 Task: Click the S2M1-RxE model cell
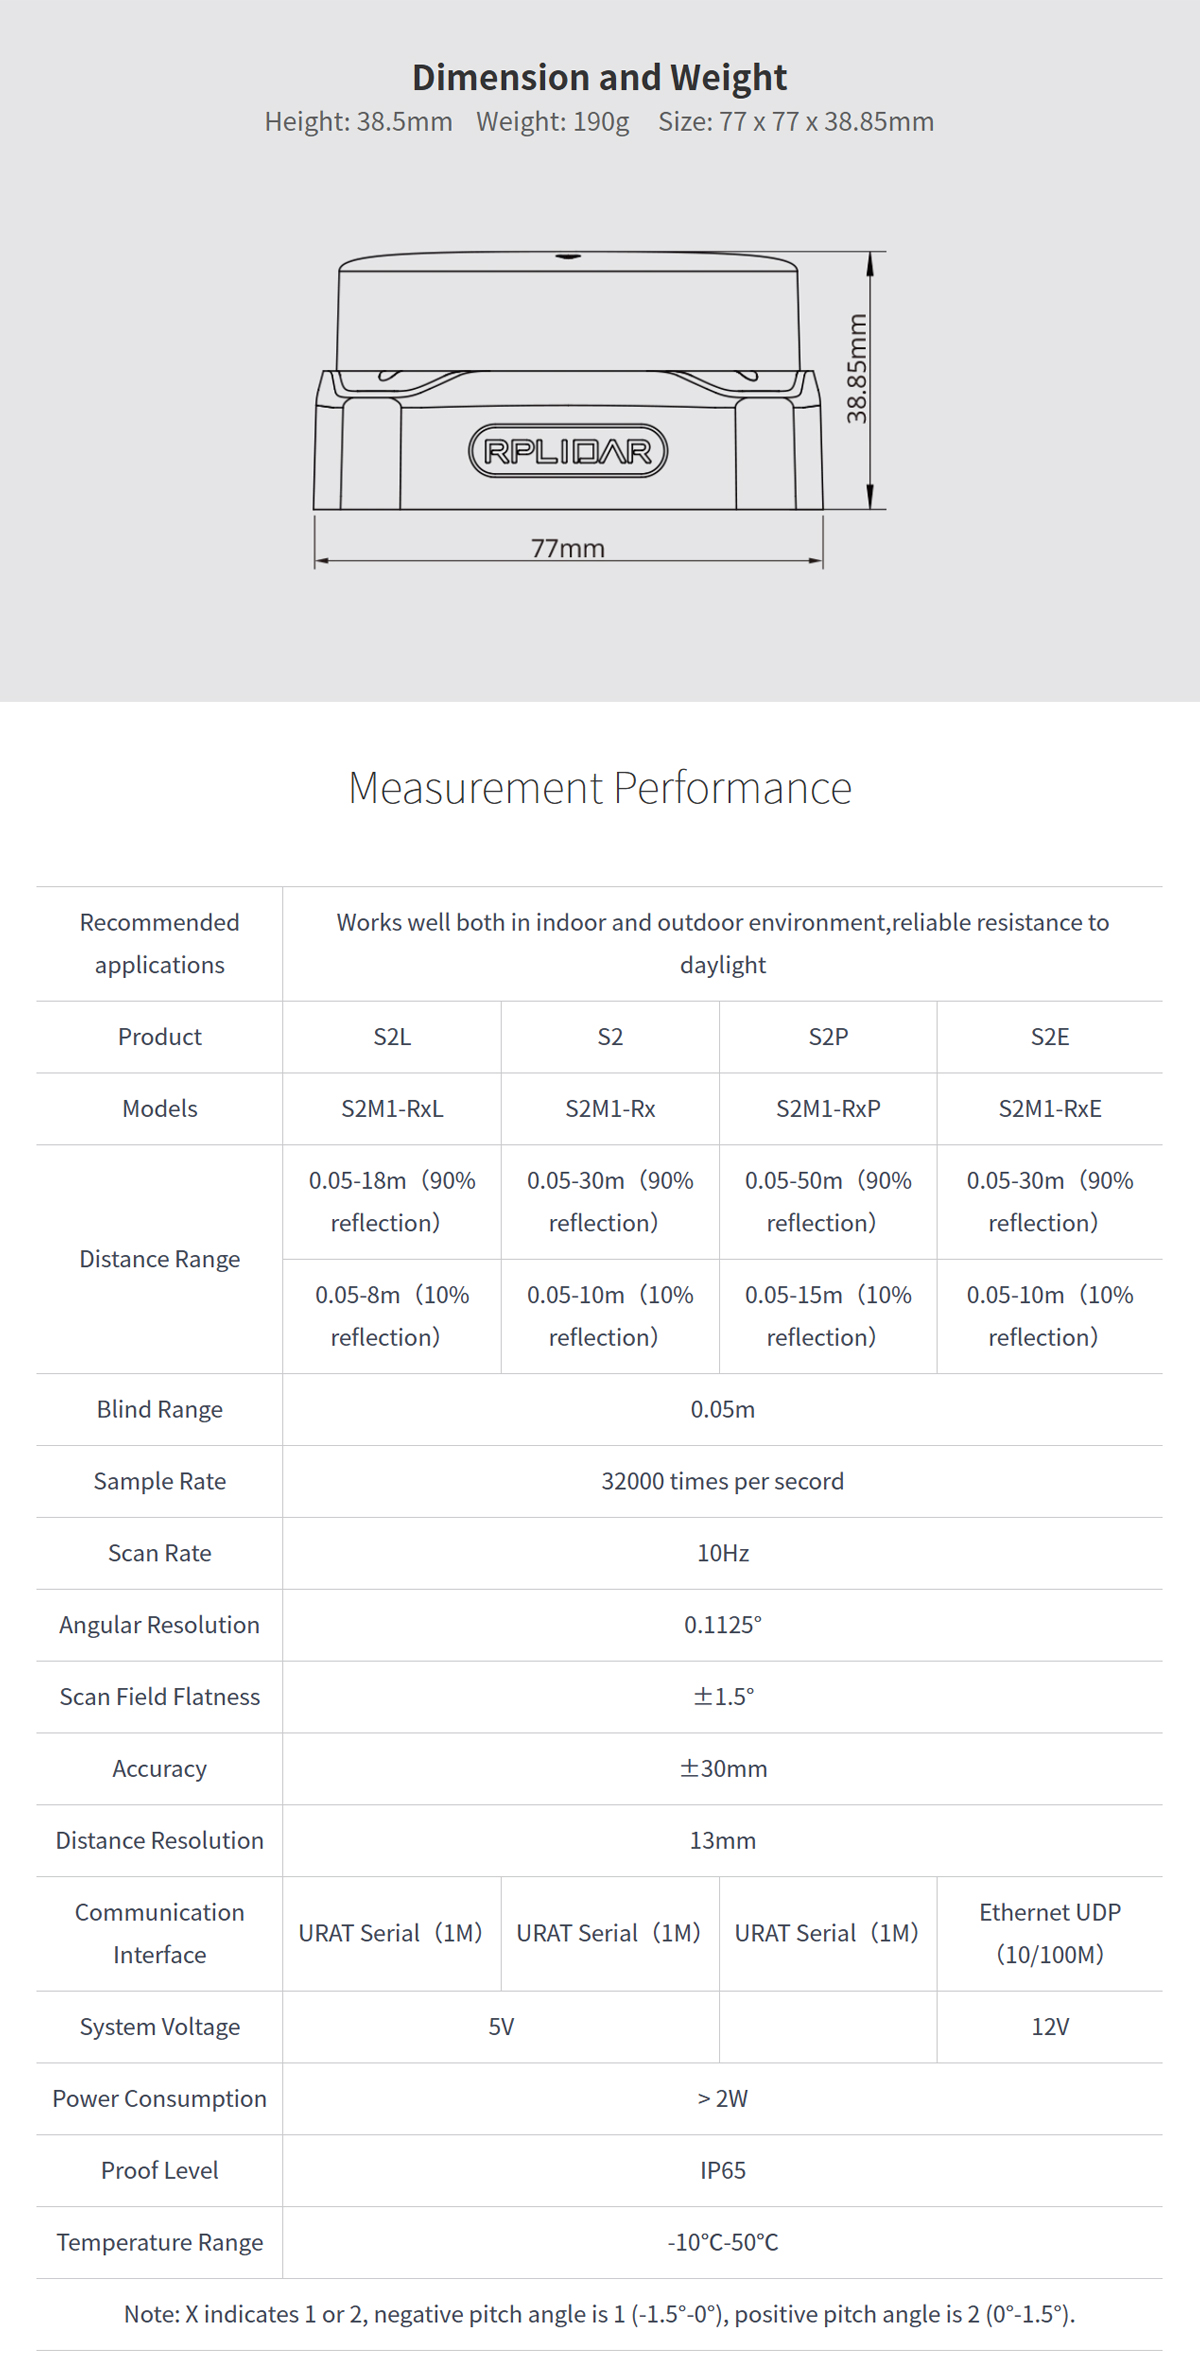[1050, 1109]
